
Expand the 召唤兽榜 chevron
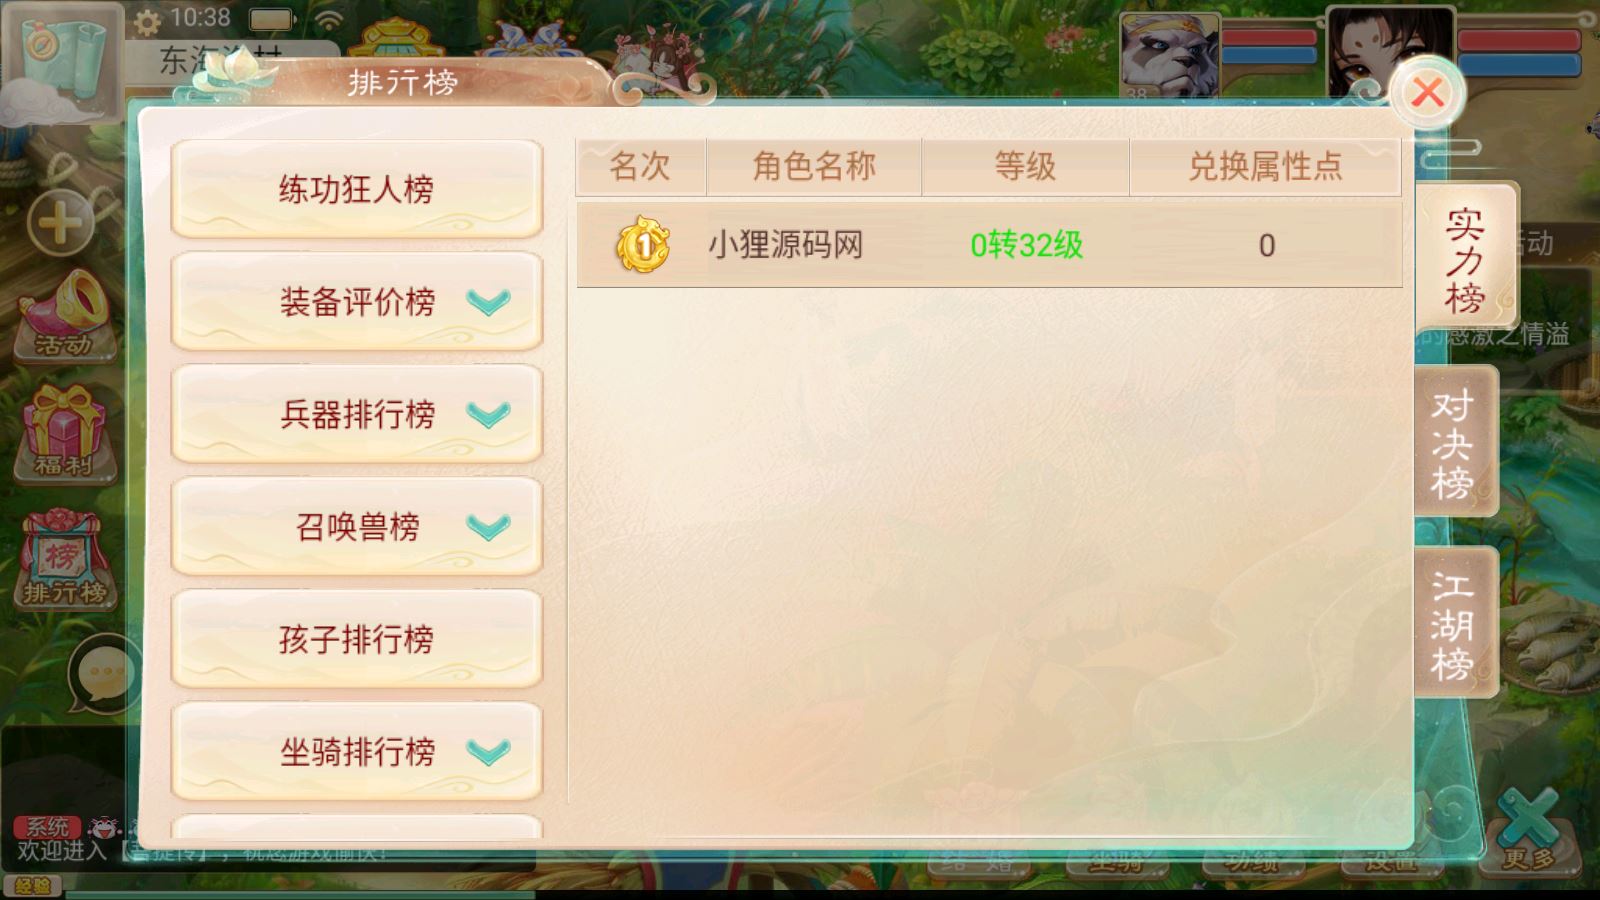click(488, 526)
